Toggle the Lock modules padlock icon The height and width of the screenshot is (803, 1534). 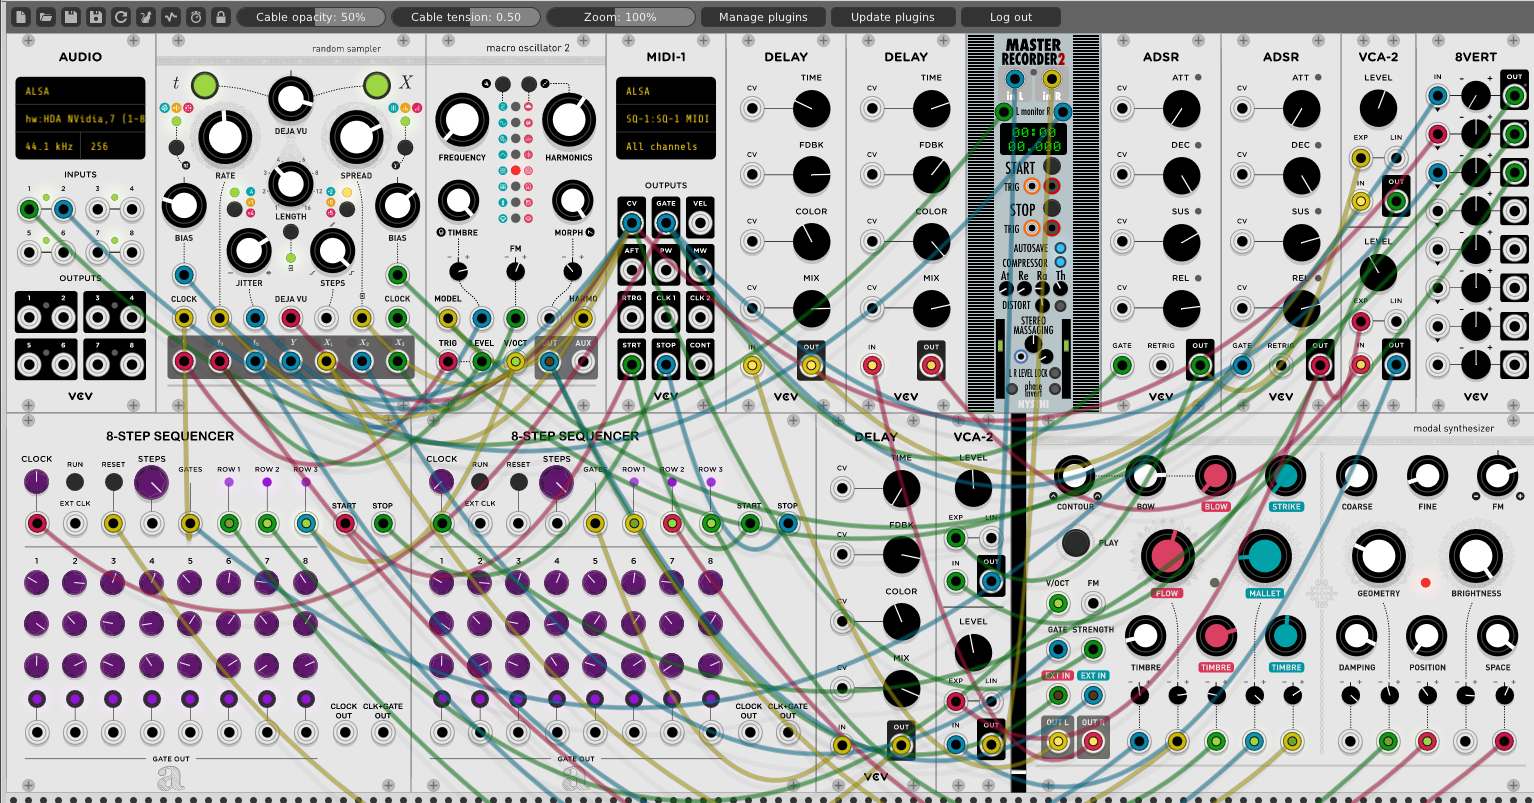[x=221, y=17]
